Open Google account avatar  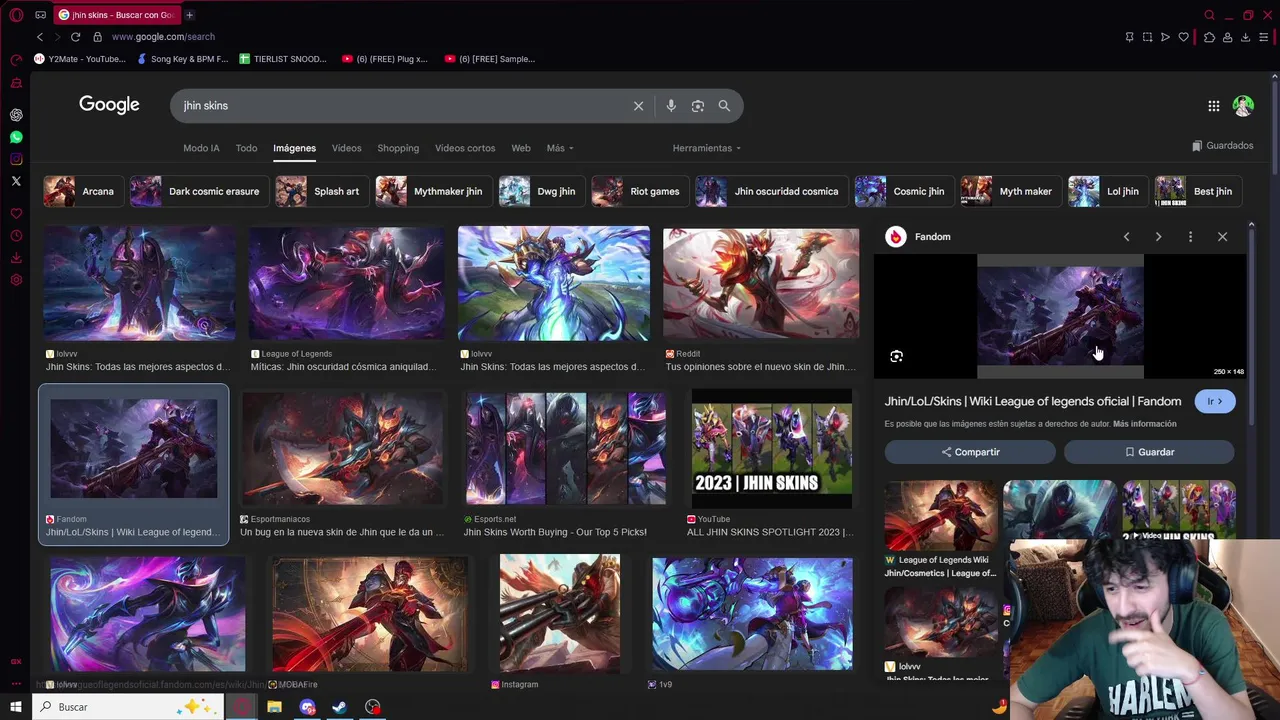(x=1243, y=106)
